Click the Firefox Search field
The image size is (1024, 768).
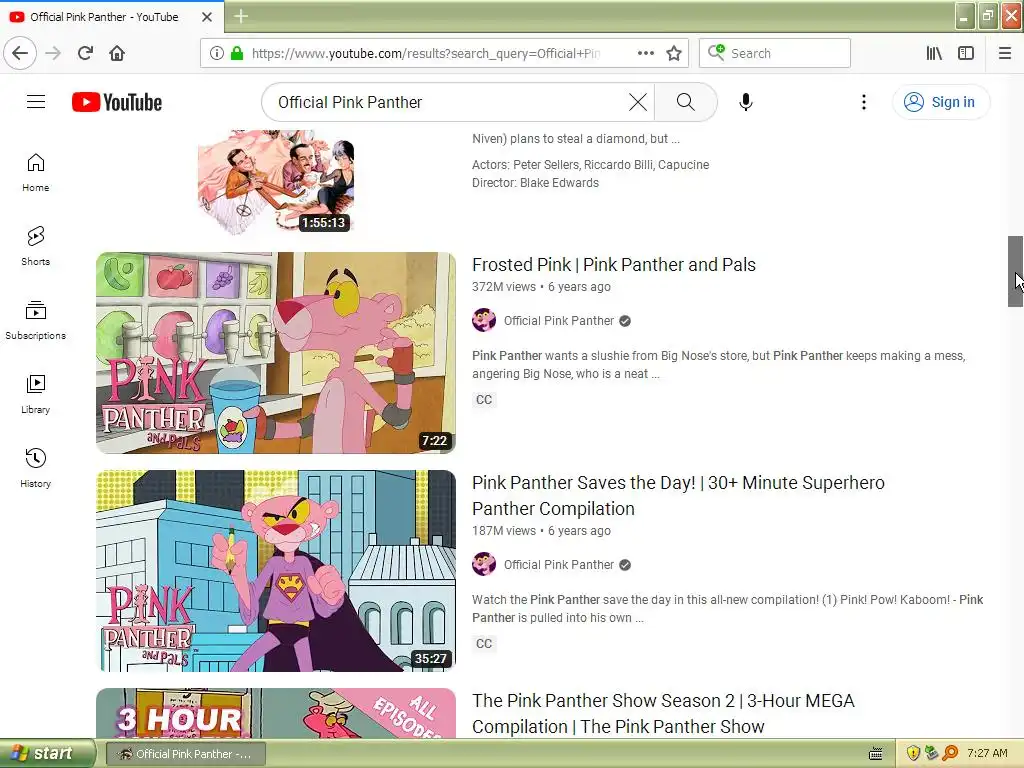click(775, 54)
